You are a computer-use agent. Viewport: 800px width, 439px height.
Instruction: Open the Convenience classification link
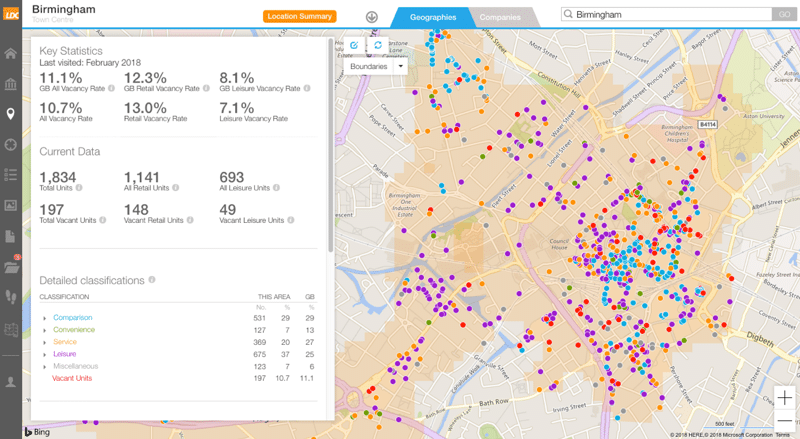click(74, 330)
